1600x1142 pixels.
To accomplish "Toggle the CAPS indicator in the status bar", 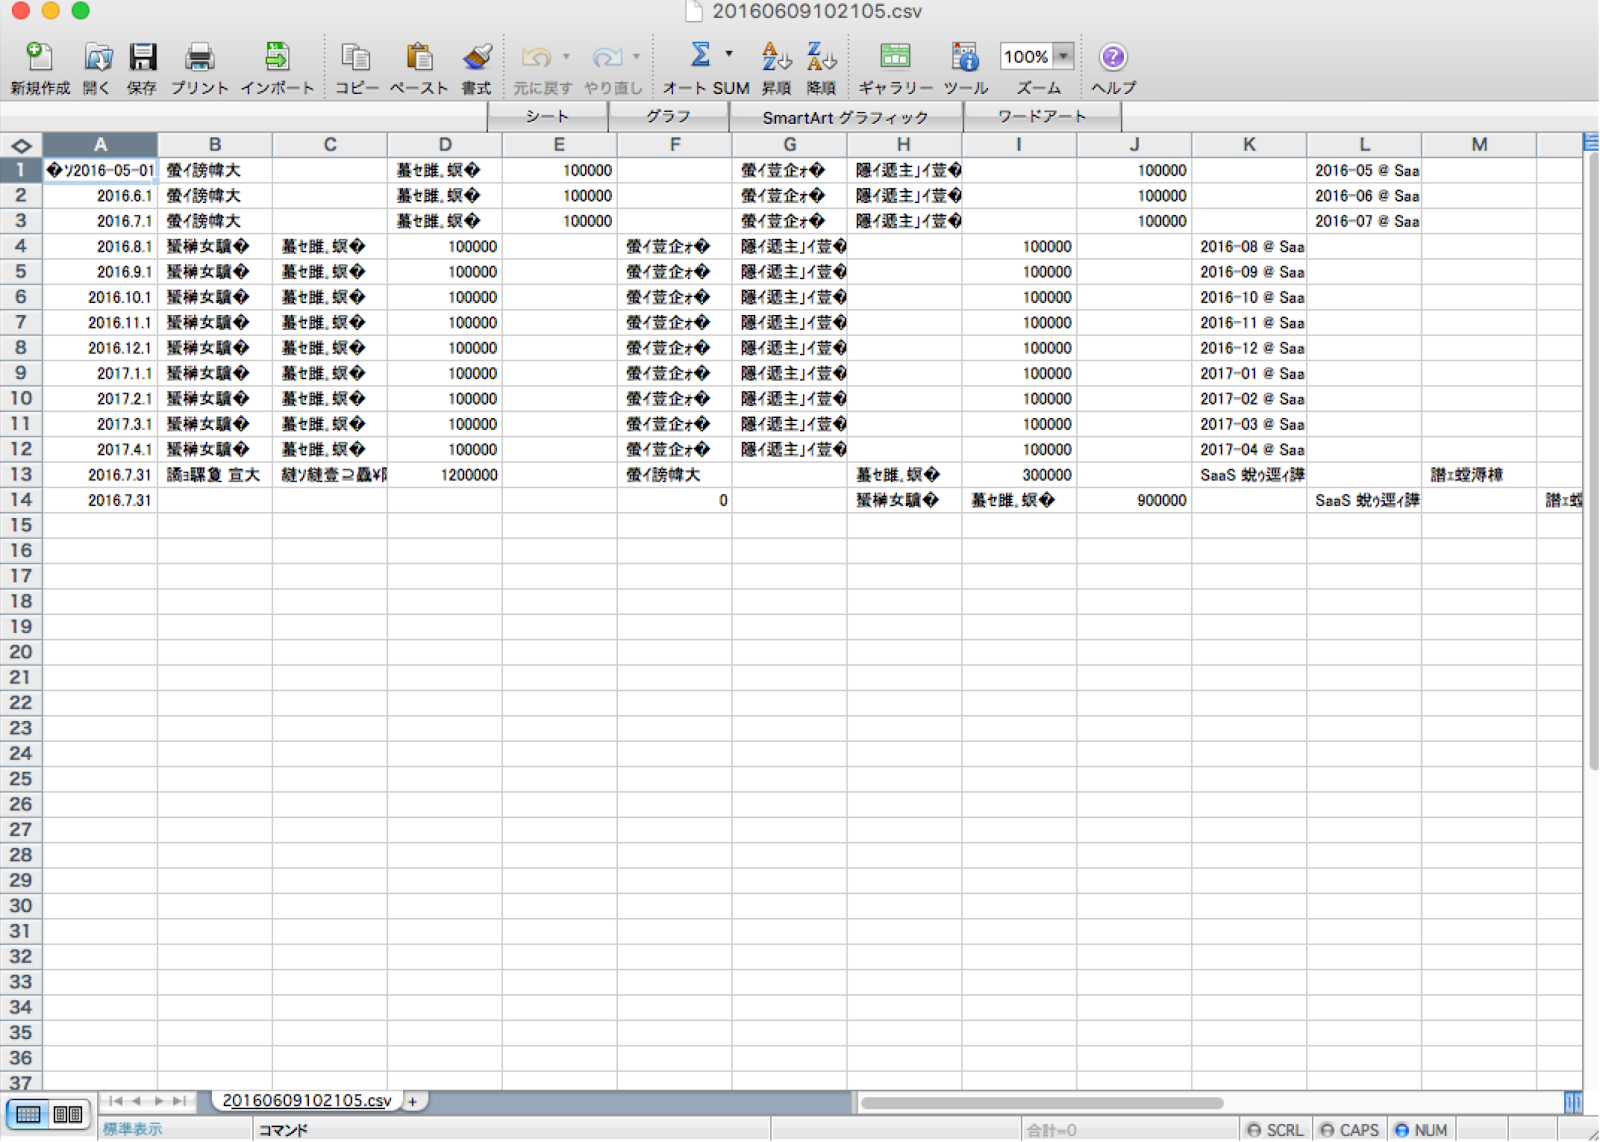I will tap(1352, 1129).
